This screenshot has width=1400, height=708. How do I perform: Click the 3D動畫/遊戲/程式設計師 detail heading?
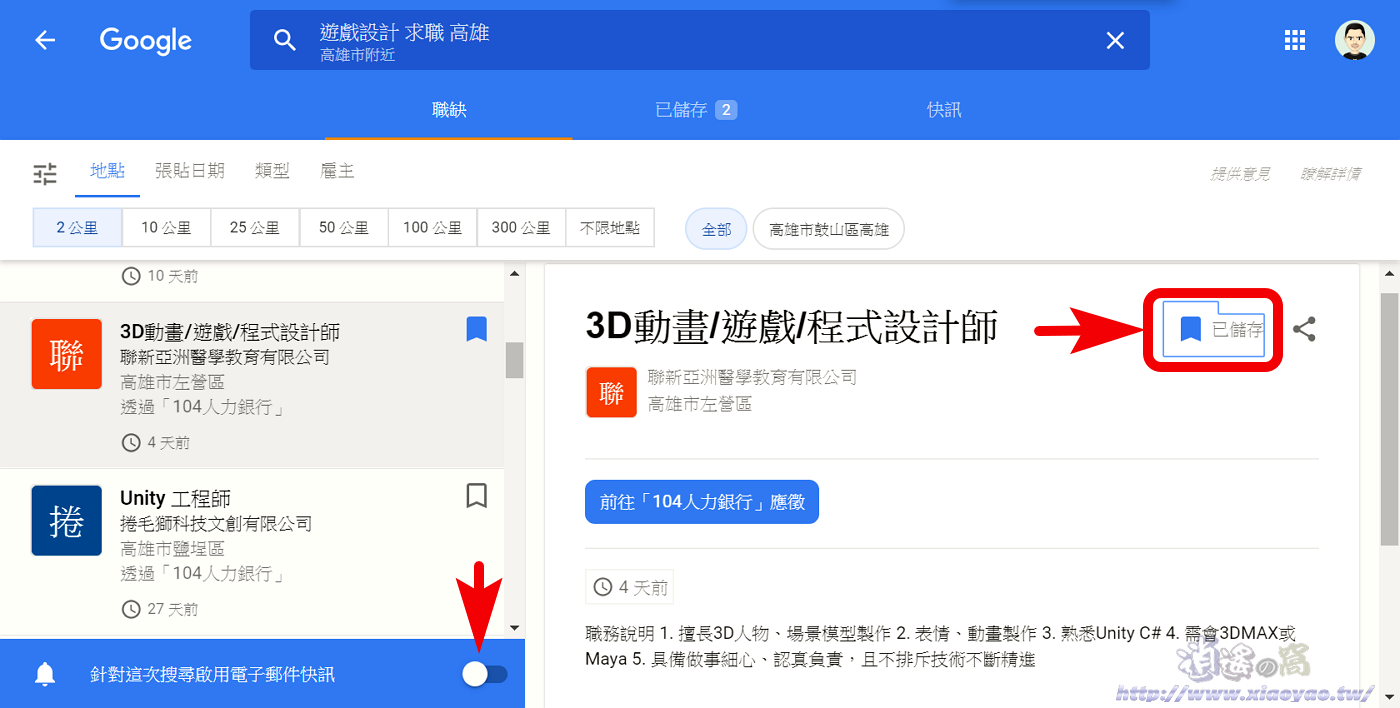point(791,327)
